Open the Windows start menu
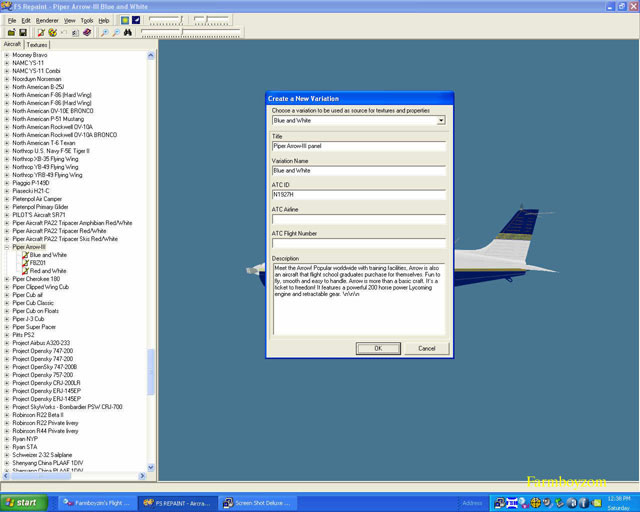This screenshot has width=640, height=512. pos(24,503)
